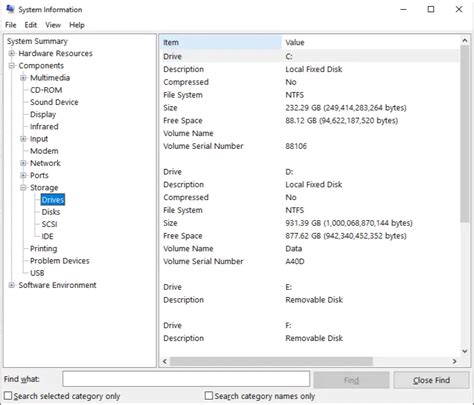Click the horizontal scrollbar thumb
Screen dimensions: 474x405
pyautogui.click(x=271, y=361)
